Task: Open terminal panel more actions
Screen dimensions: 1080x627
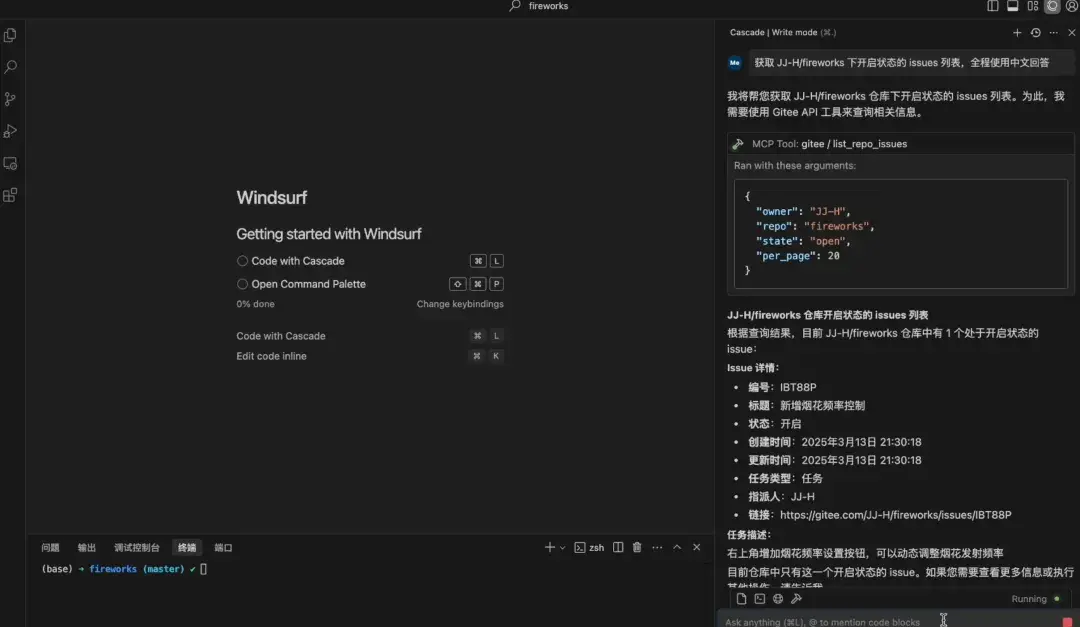Action: point(657,548)
